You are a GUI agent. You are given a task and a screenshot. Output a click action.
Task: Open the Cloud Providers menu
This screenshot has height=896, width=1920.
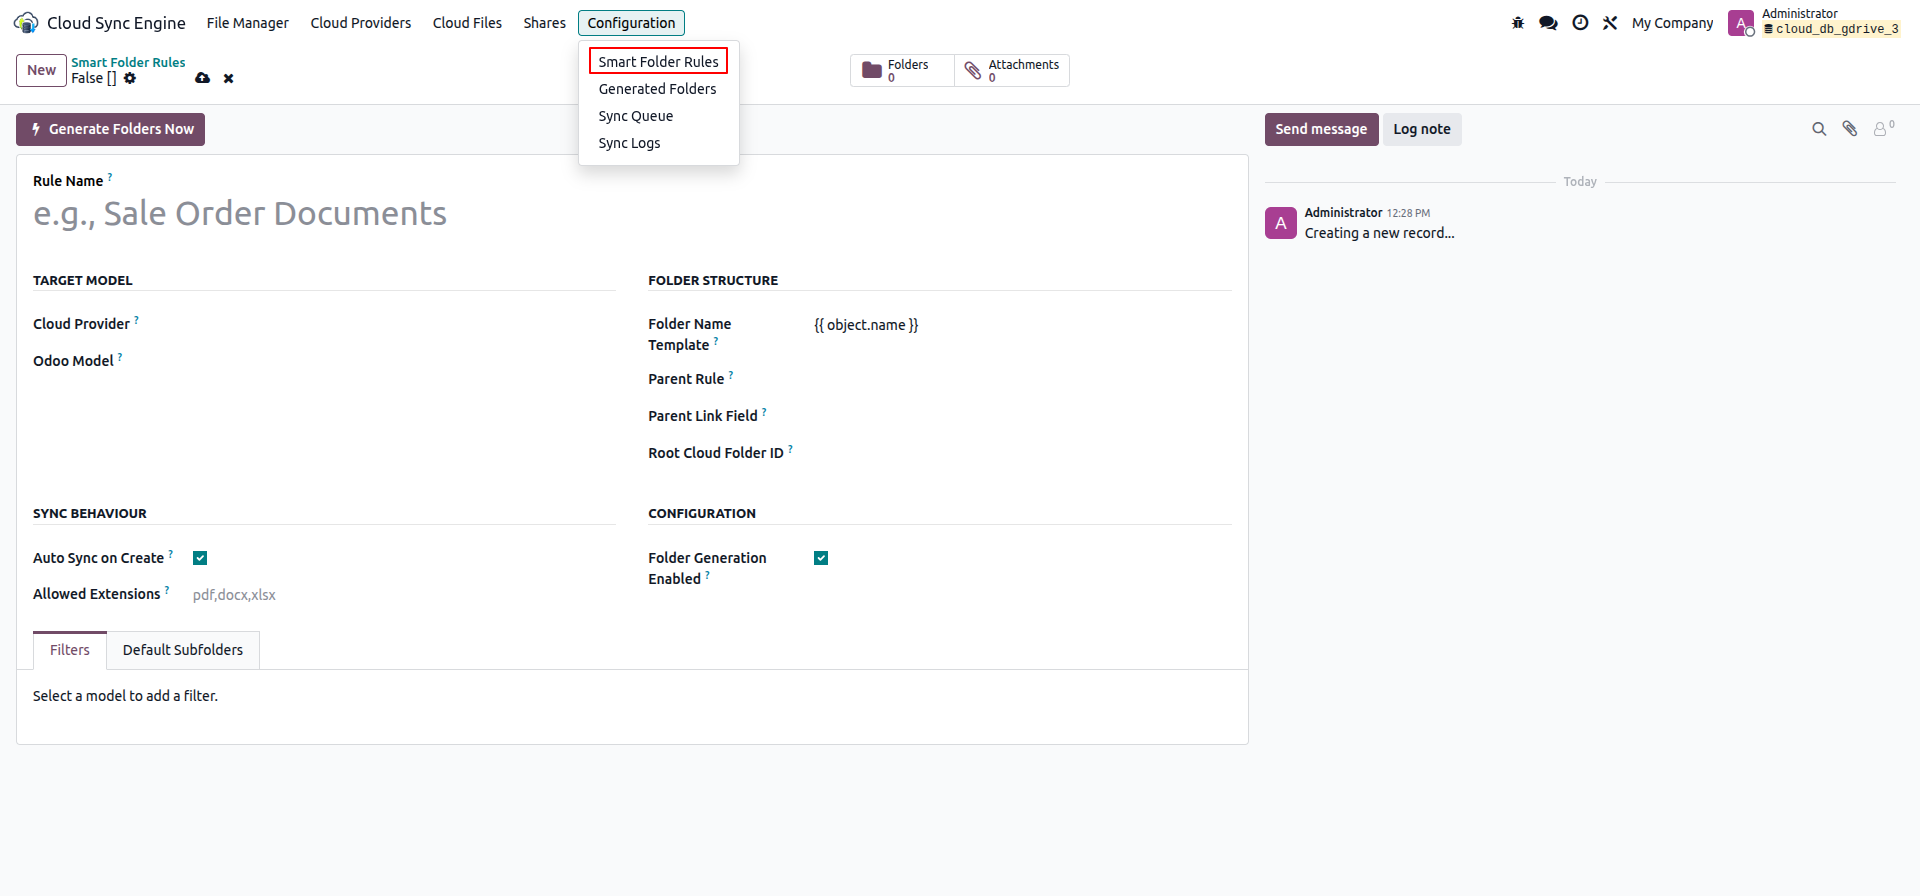click(361, 23)
